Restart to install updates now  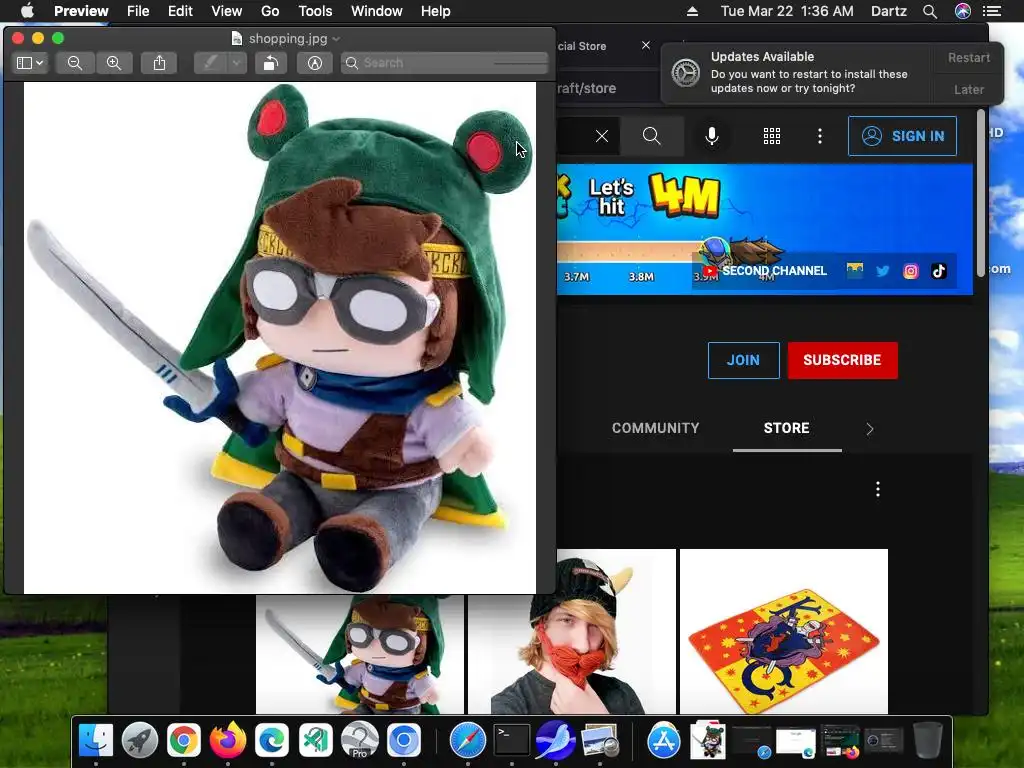[x=968, y=58]
